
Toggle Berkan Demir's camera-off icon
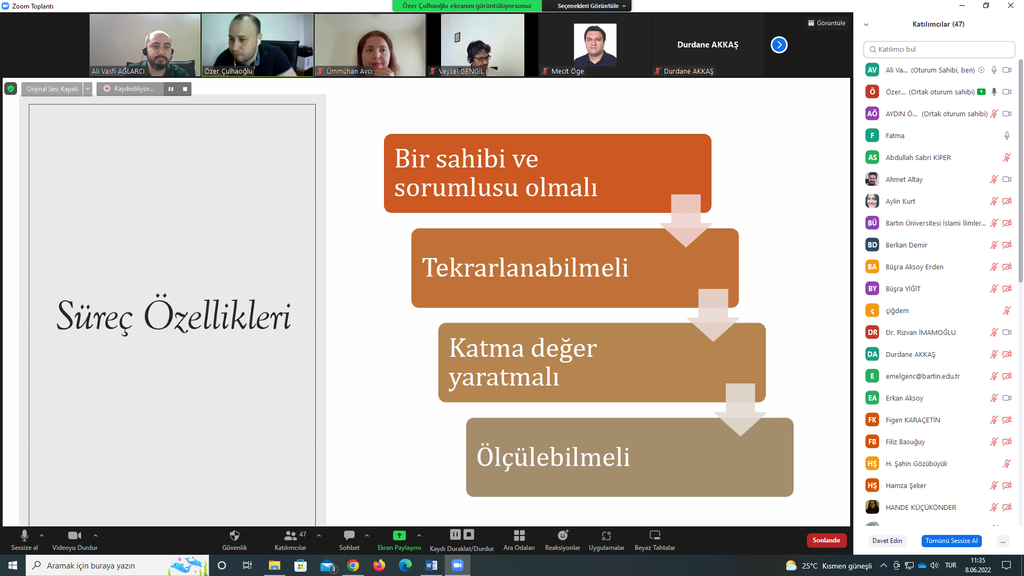click(1006, 245)
